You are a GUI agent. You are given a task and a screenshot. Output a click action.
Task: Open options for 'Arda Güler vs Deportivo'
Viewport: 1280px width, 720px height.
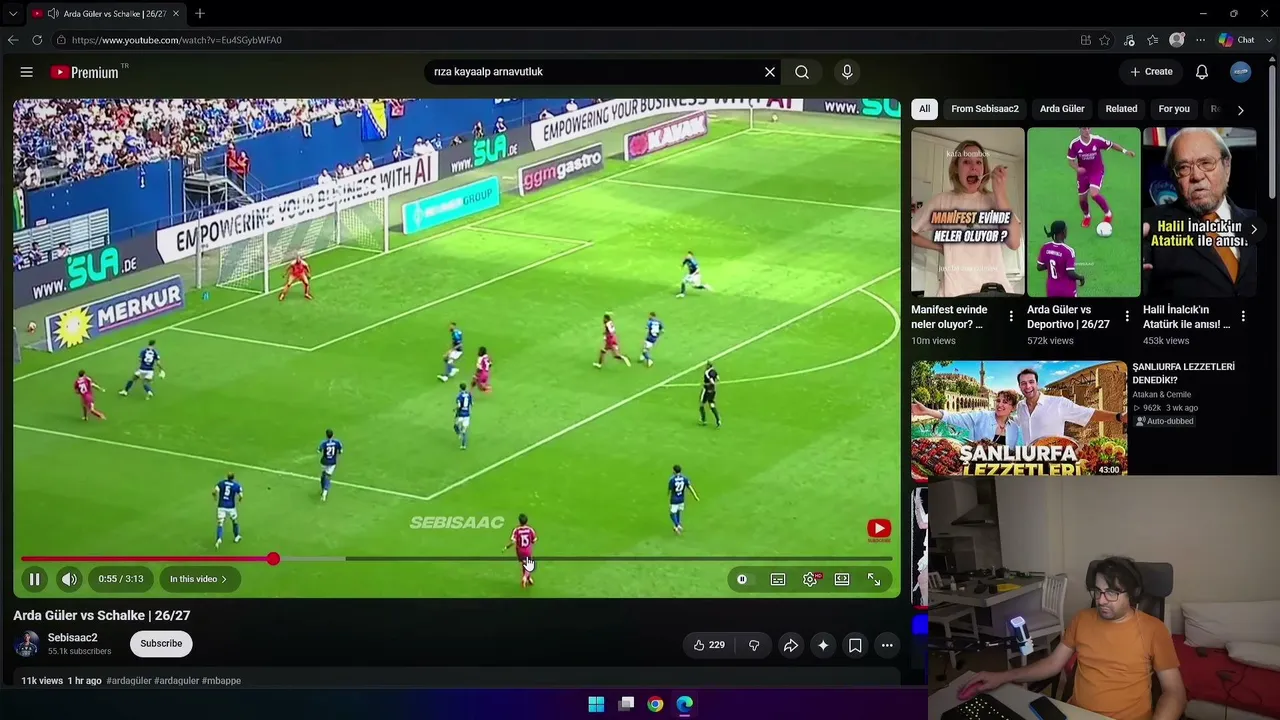pyautogui.click(x=1127, y=316)
